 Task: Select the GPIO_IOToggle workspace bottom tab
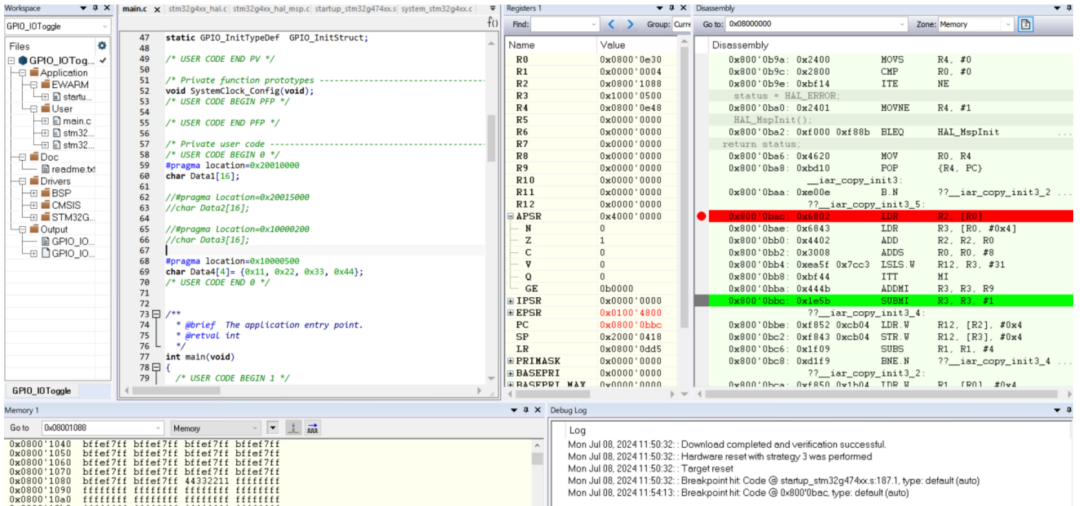(41, 390)
